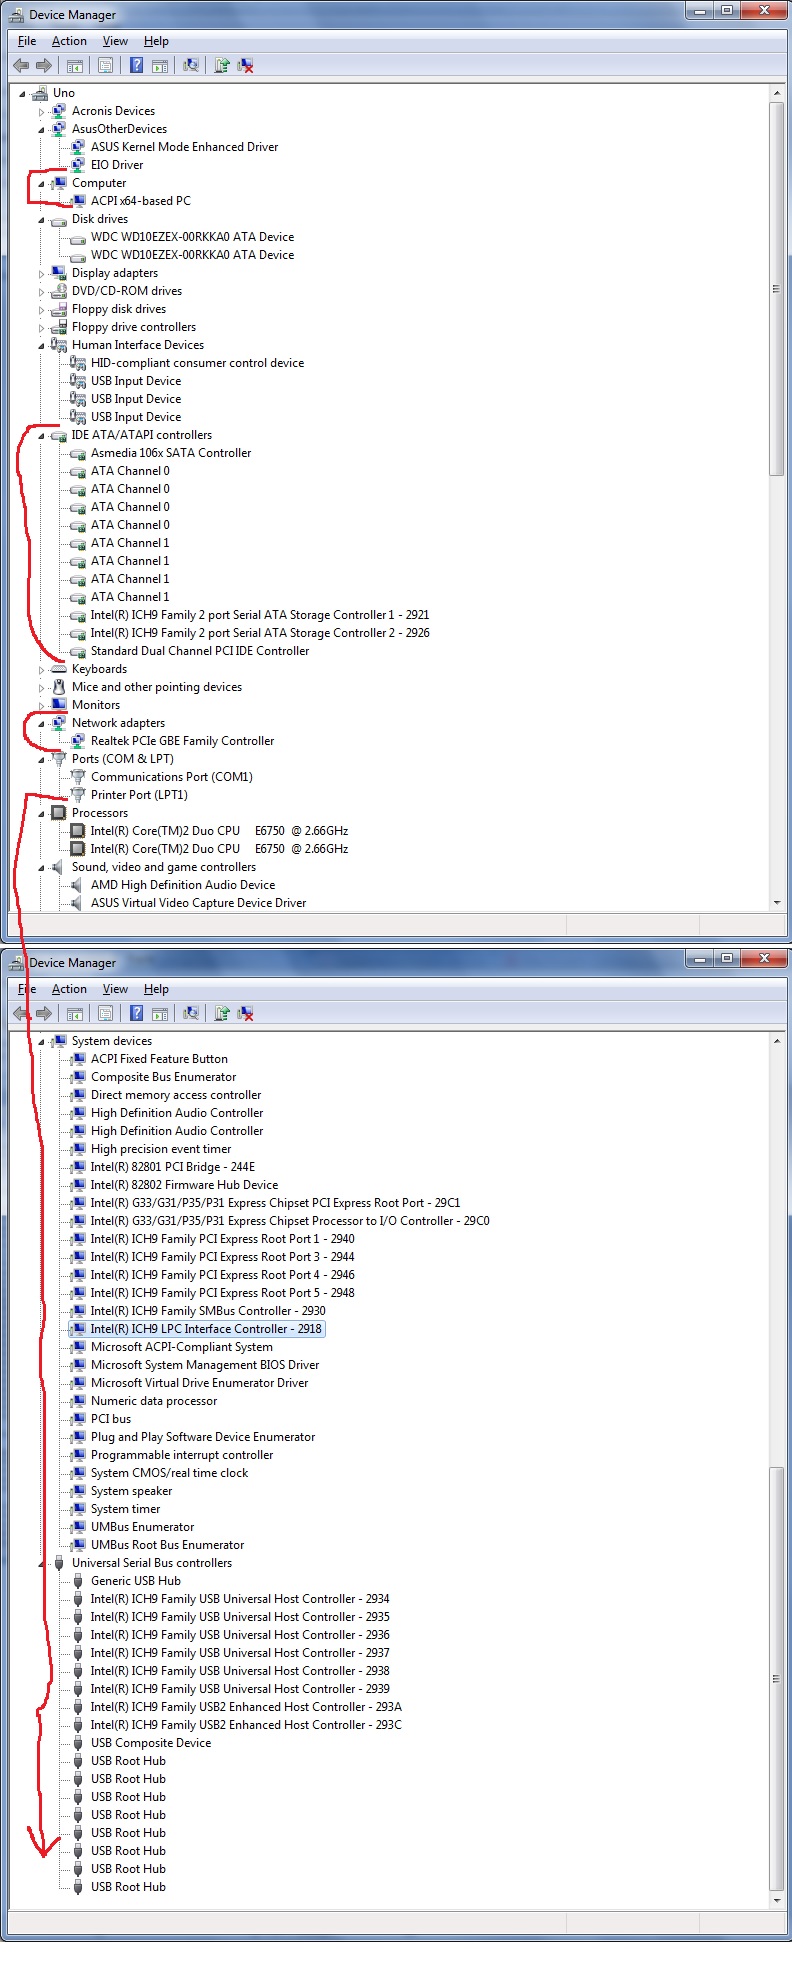Open Action menu in the System devices window
Viewport: 792px width, 1968px height.
69,989
